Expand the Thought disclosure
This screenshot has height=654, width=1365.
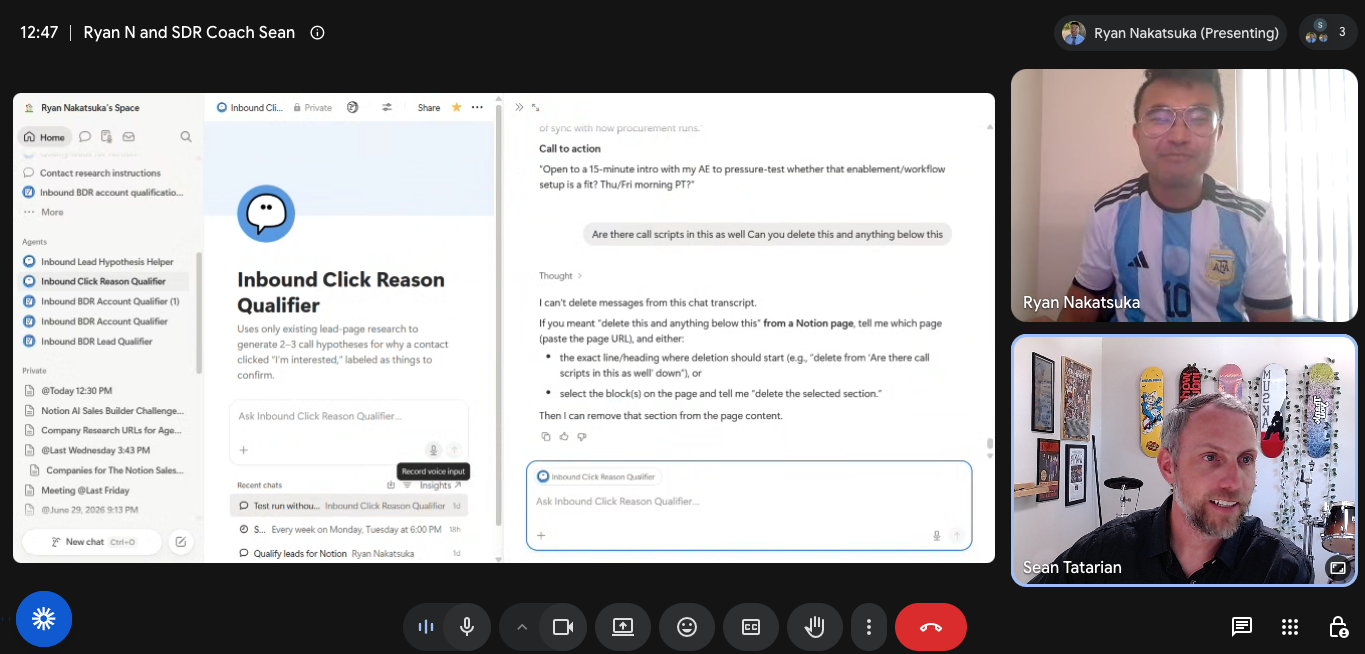(x=560, y=276)
